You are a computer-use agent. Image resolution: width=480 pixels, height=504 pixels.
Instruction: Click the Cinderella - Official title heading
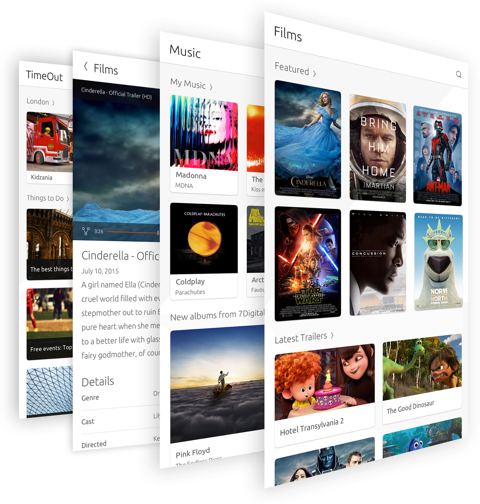(x=120, y=256)
